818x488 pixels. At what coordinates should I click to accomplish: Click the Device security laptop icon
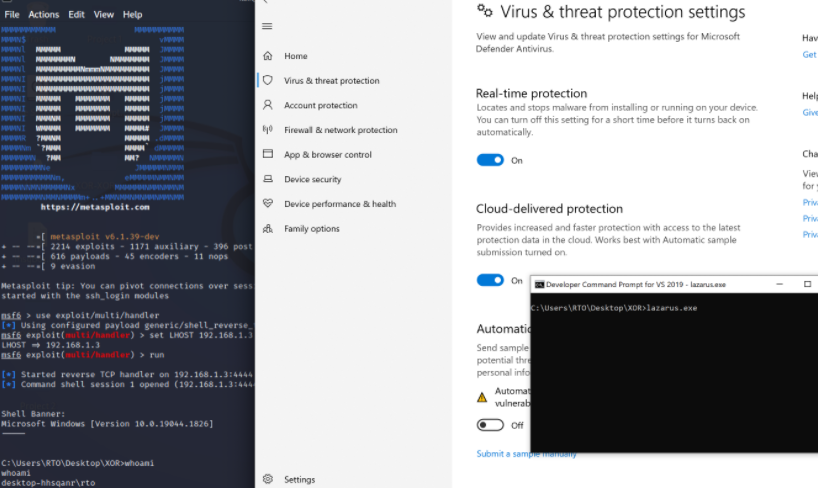click(x=268, y=179)
